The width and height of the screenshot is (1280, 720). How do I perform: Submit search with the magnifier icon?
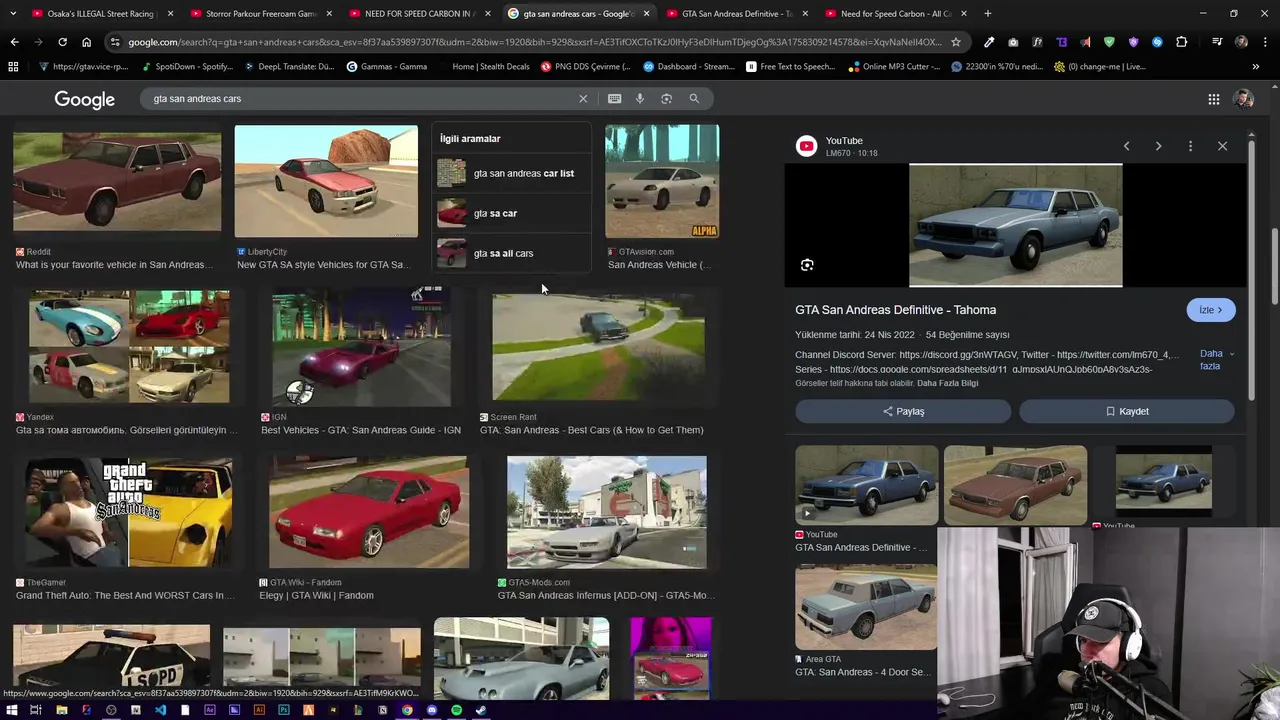coord(694,99)
